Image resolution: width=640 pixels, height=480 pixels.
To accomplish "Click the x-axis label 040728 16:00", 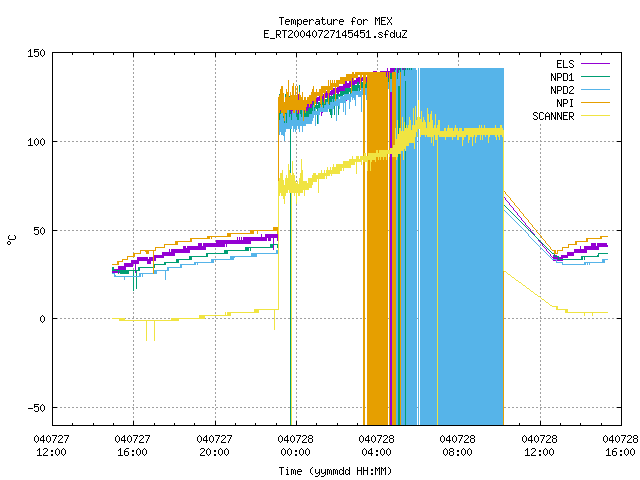I will [x=620, y=446].
